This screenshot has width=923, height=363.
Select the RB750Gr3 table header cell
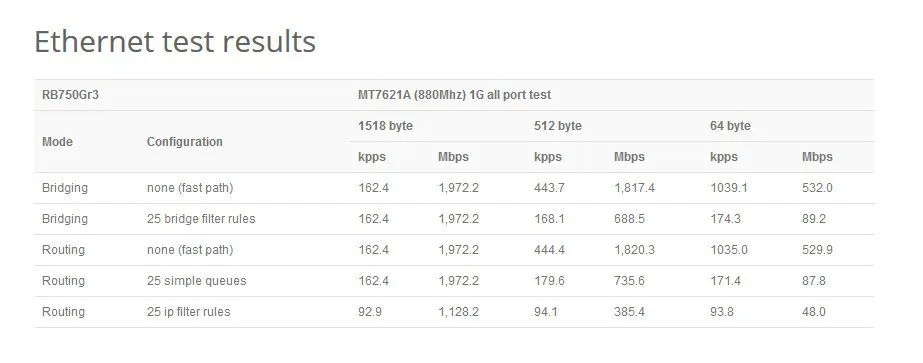click(71, 95)
